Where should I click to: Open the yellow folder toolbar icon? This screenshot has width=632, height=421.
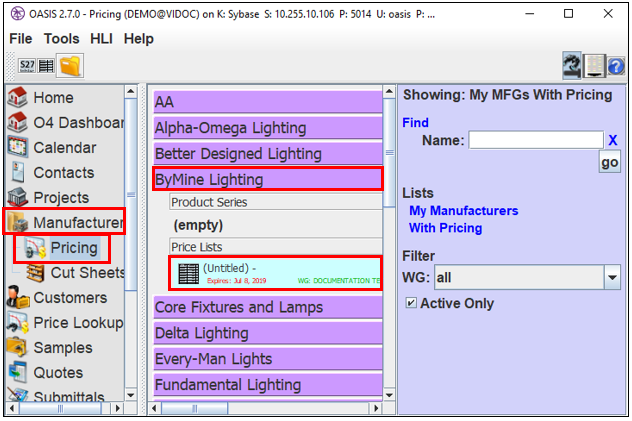(70, 65)
